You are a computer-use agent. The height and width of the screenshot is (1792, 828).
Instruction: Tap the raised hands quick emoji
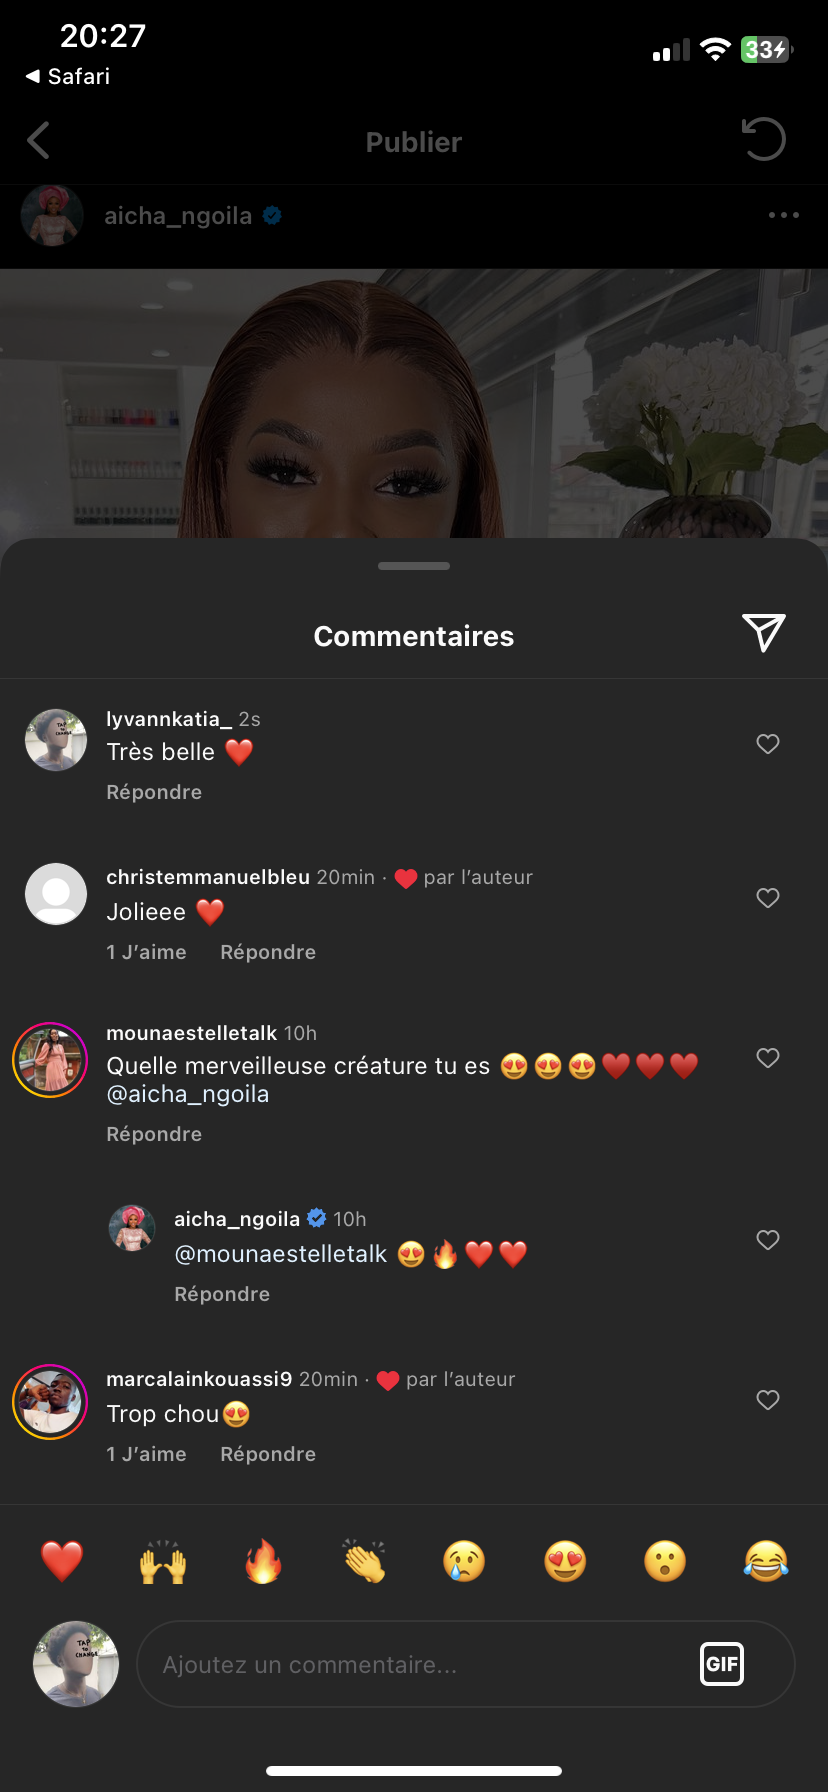click(163, 1561)
